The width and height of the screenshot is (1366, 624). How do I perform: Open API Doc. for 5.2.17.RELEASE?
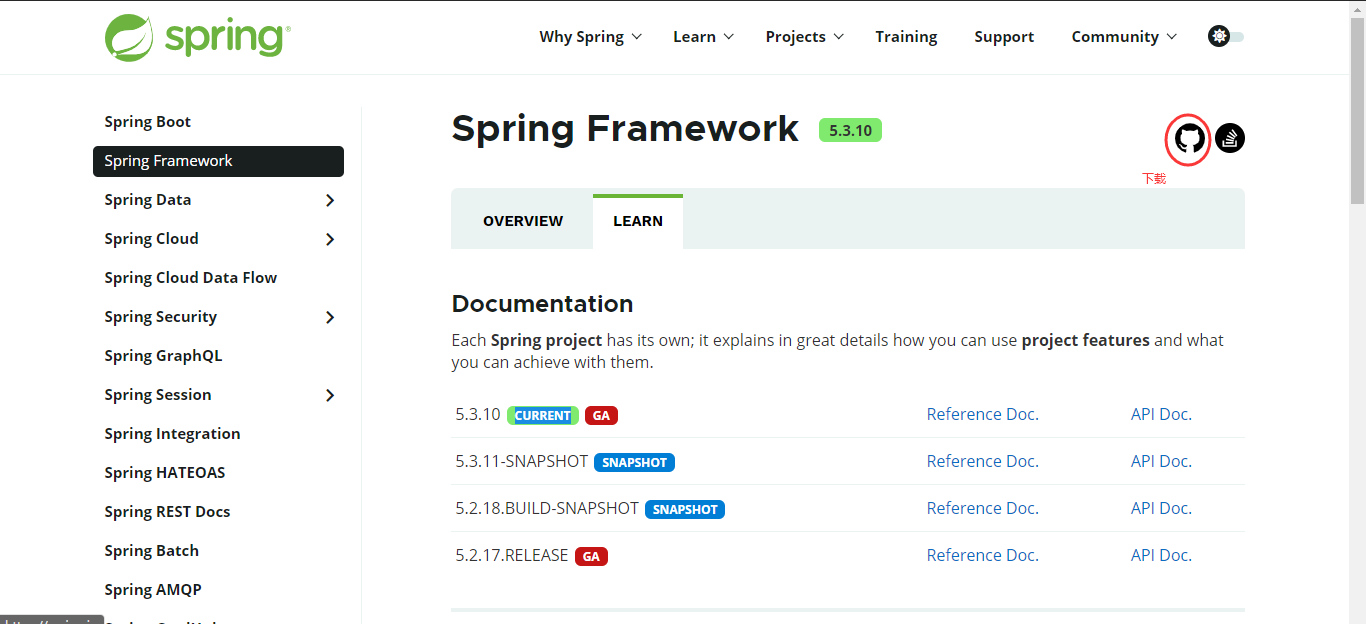coord(1161,555)
